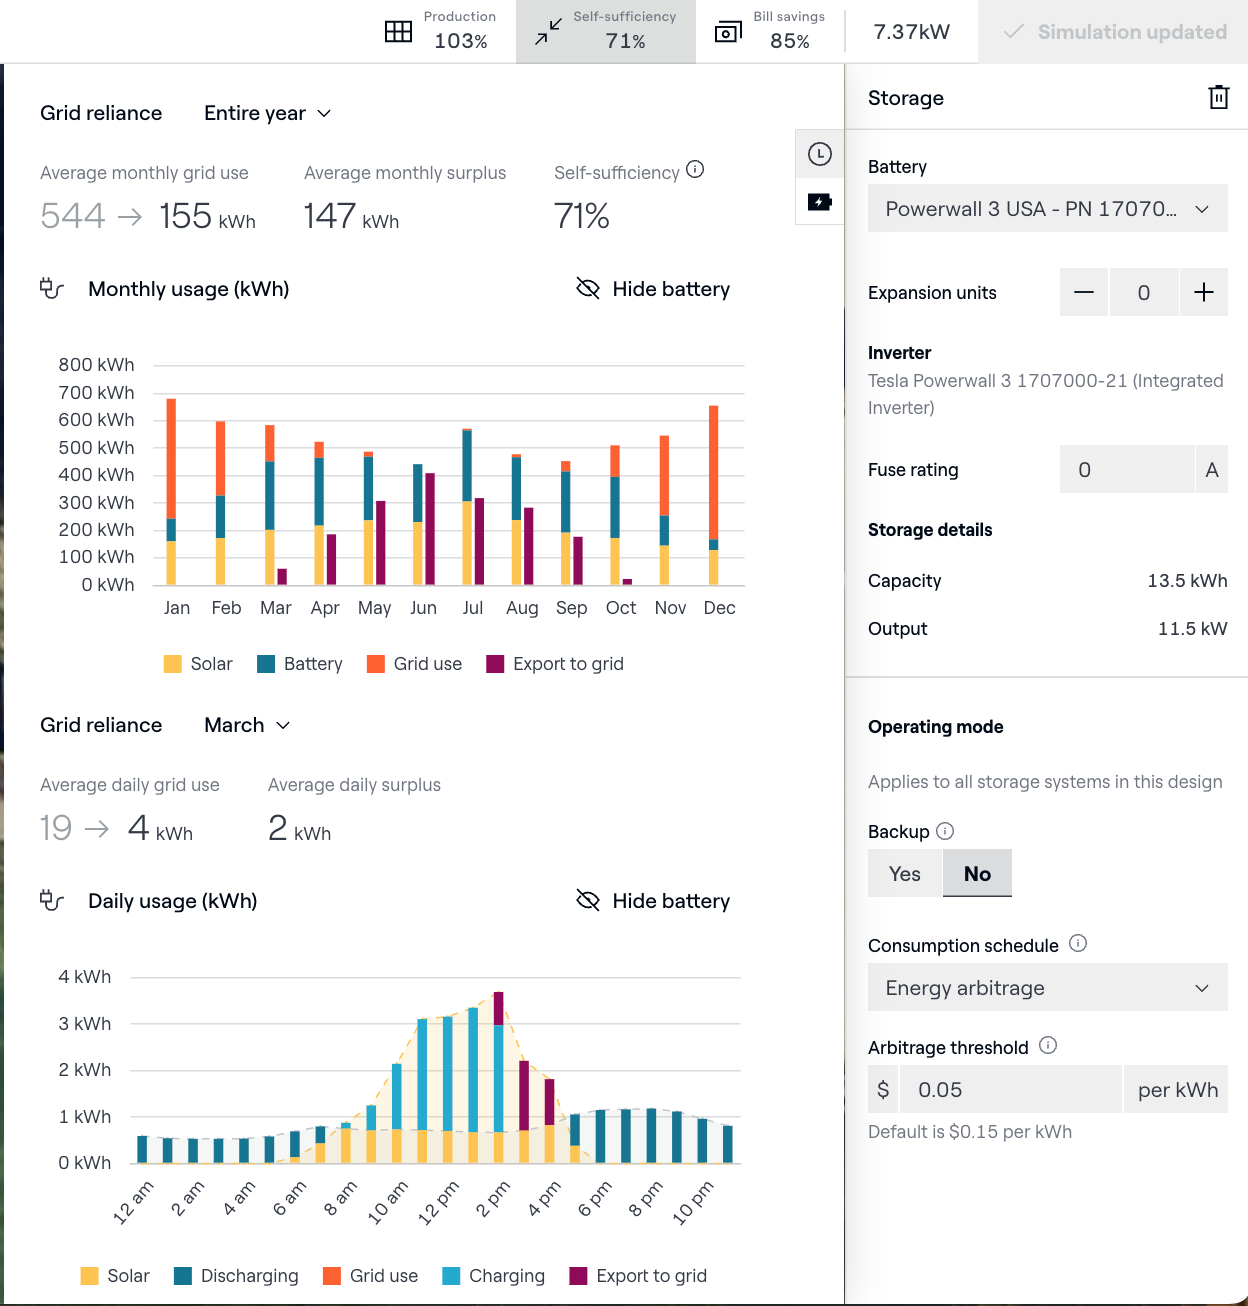View Consumption schedule info tooltip icon
The height and width of the screenshot is (1306, 1248).
pyautogui.click(x=1077, y=943)
